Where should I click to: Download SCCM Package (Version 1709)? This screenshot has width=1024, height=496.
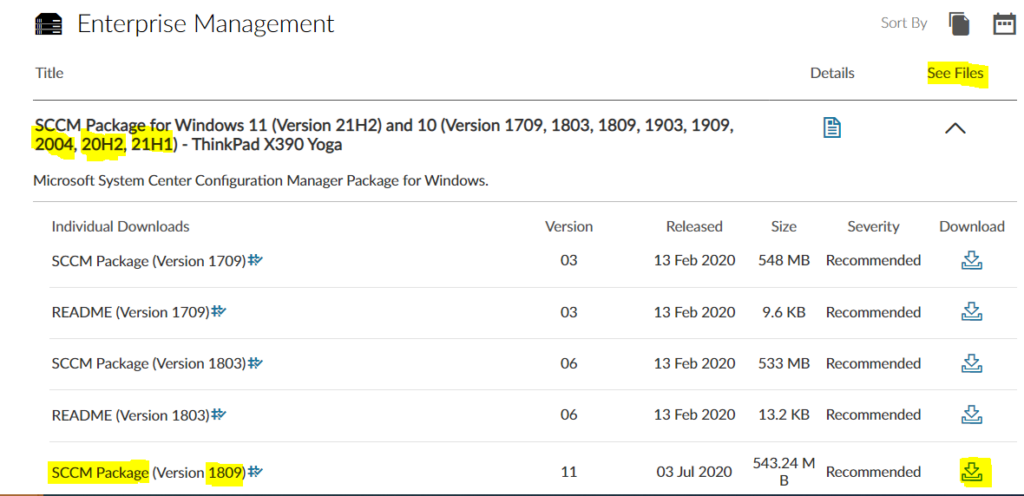(x=972, y=260)
